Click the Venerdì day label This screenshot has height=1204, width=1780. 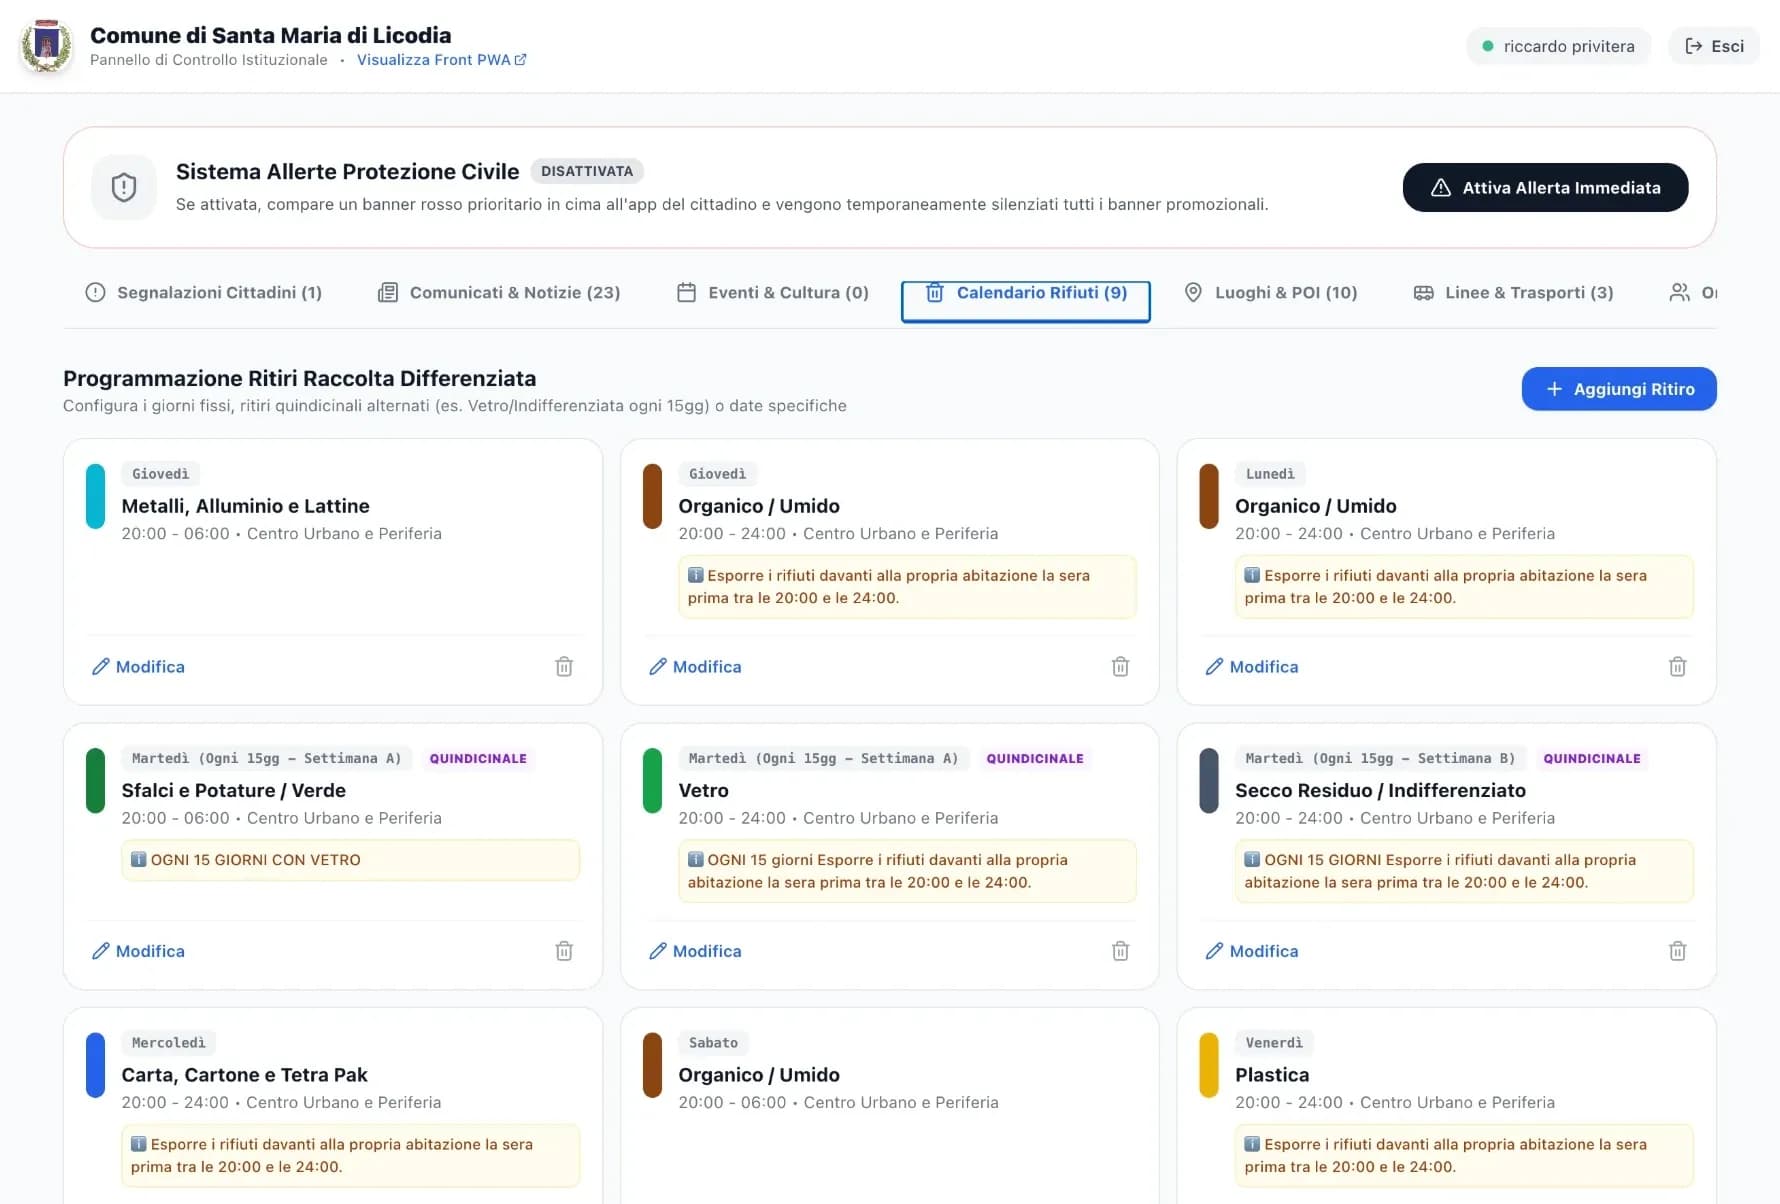(1274, 1043)
